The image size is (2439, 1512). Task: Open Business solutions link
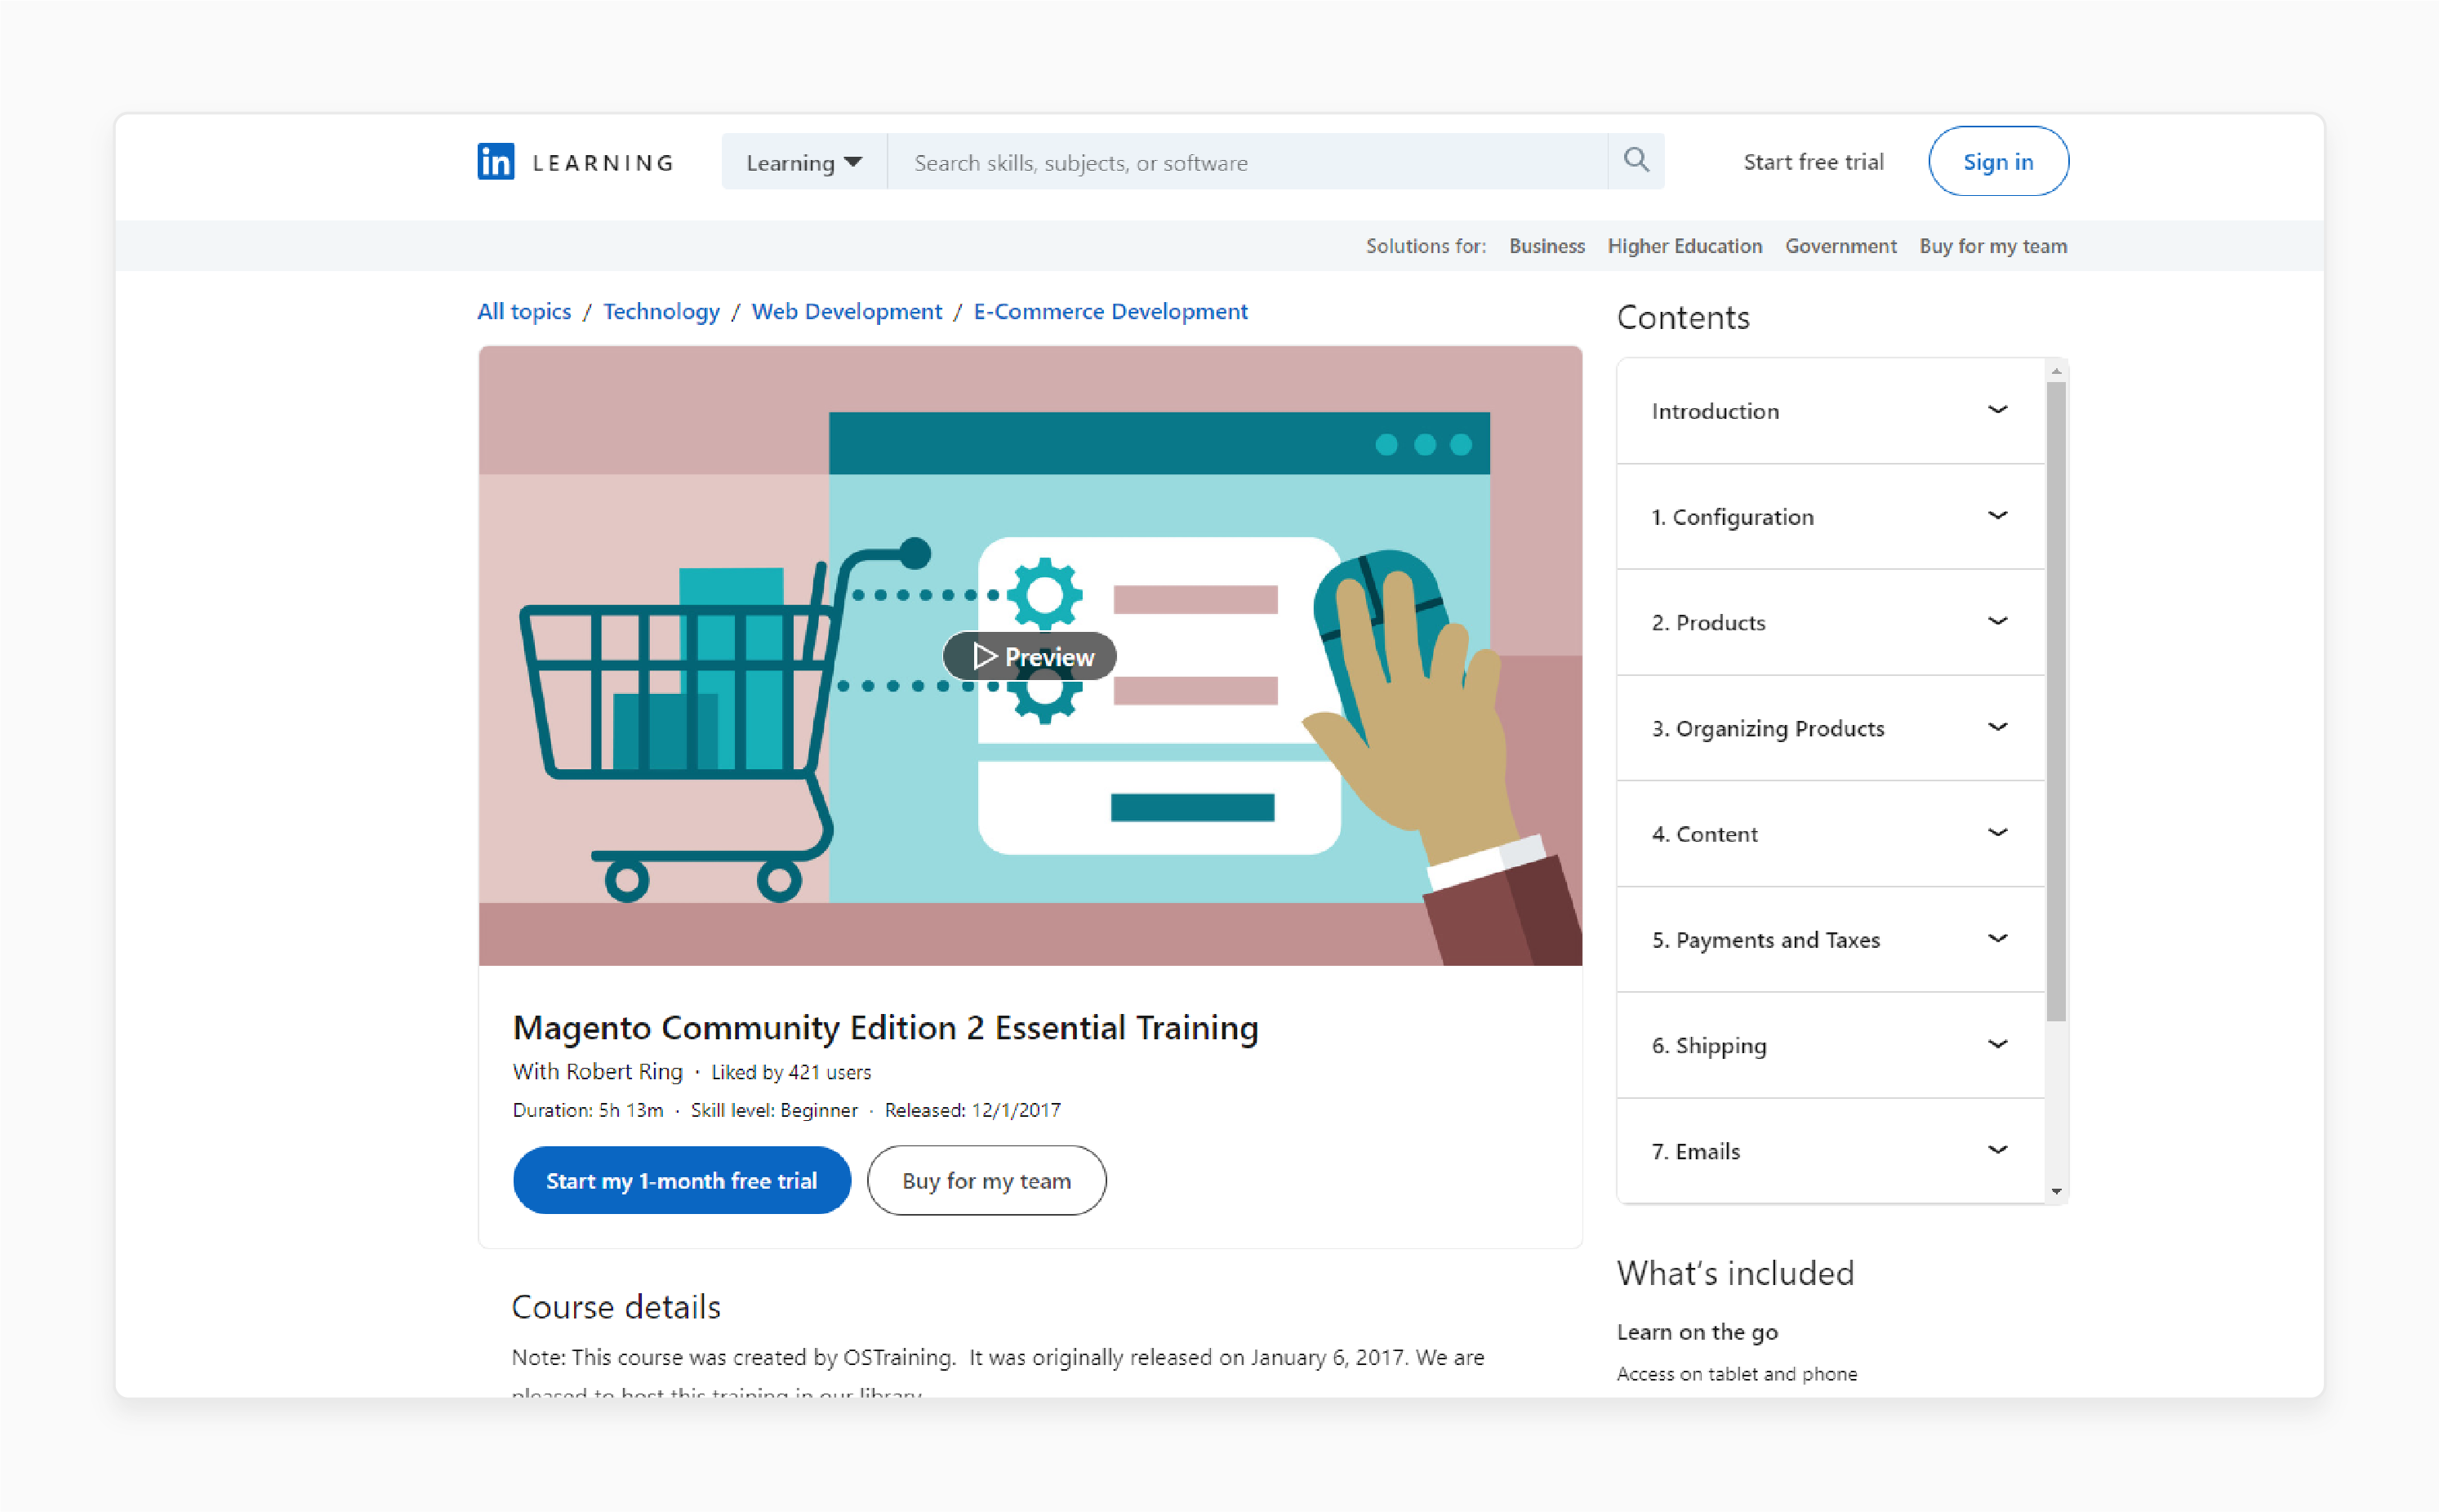pos(1547,246)
